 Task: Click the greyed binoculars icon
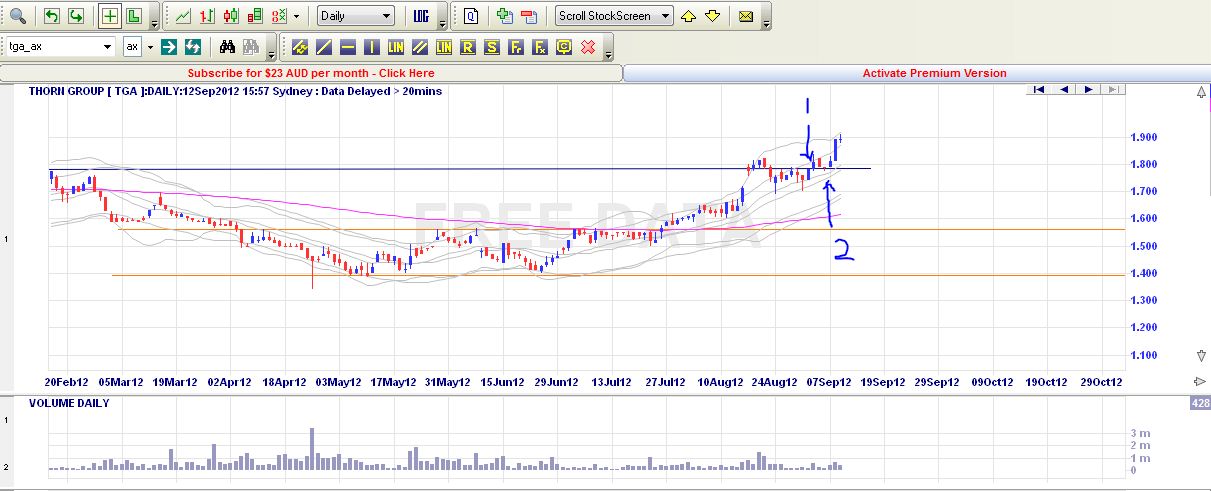point(251,46)
